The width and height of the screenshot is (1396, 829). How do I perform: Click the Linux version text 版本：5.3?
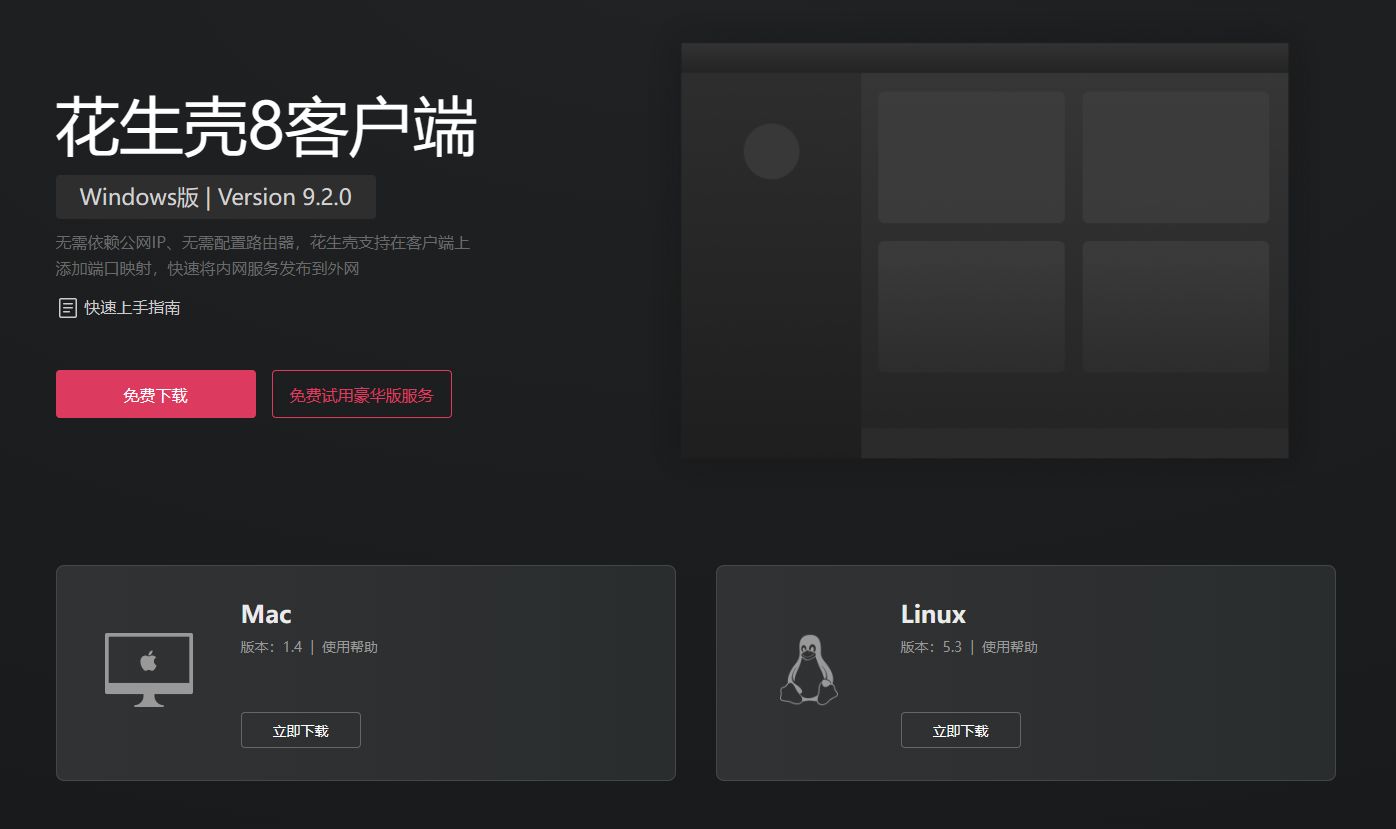(x=931, y=647)
